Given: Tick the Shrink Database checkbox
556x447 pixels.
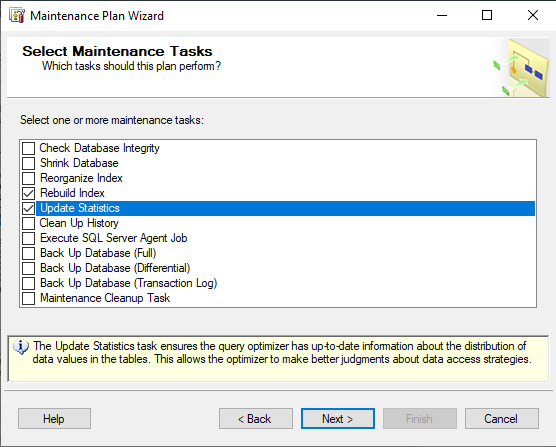Looking at the screenshot, I should tap(29, 163).
